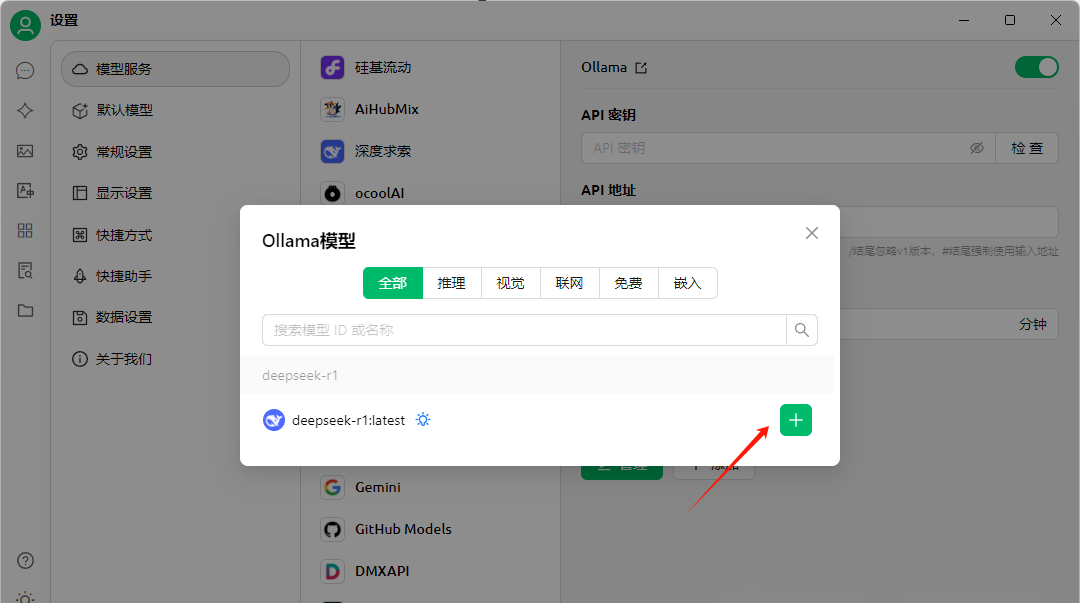Click the 硅基流动 provider logo icon
The width and height of the screenshot is (1080, 603).
(333, 68)
